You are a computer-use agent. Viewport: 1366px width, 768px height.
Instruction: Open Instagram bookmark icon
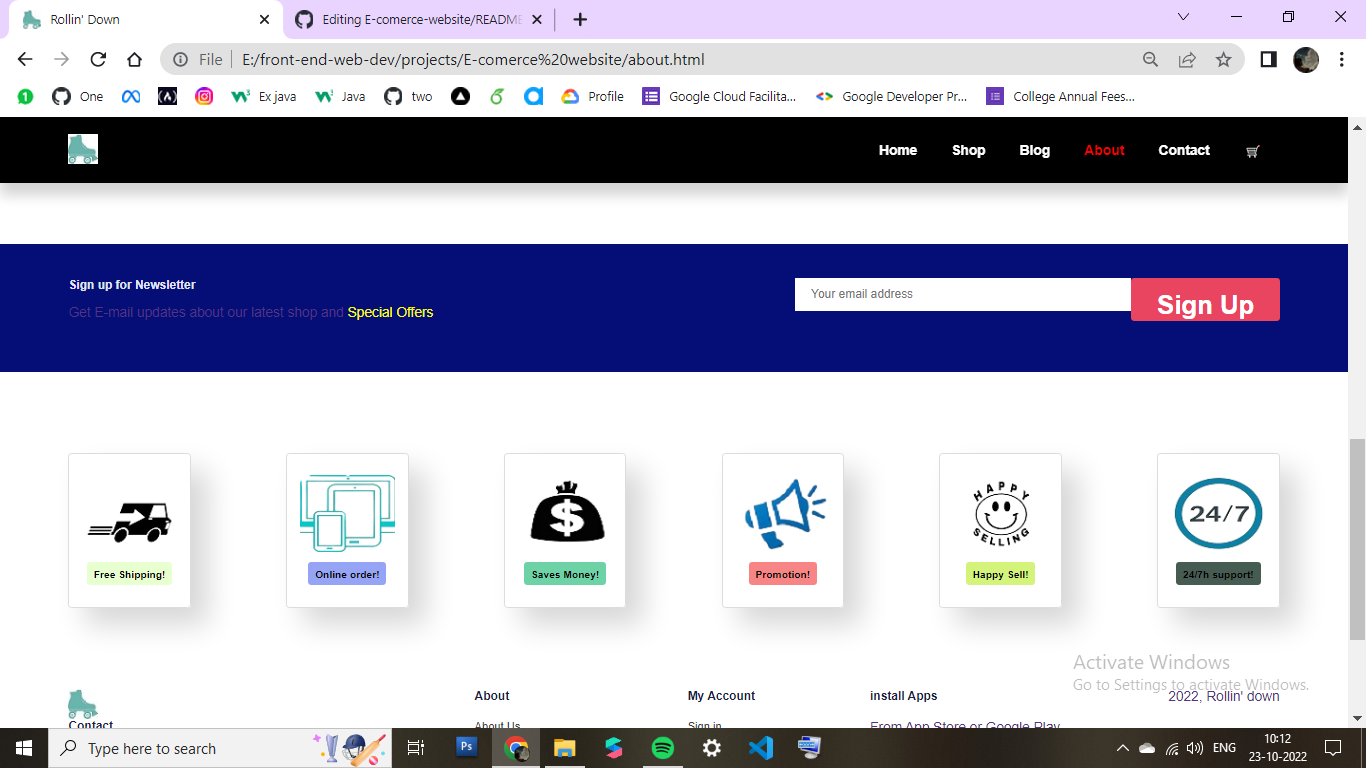click(x=204, y=96)
